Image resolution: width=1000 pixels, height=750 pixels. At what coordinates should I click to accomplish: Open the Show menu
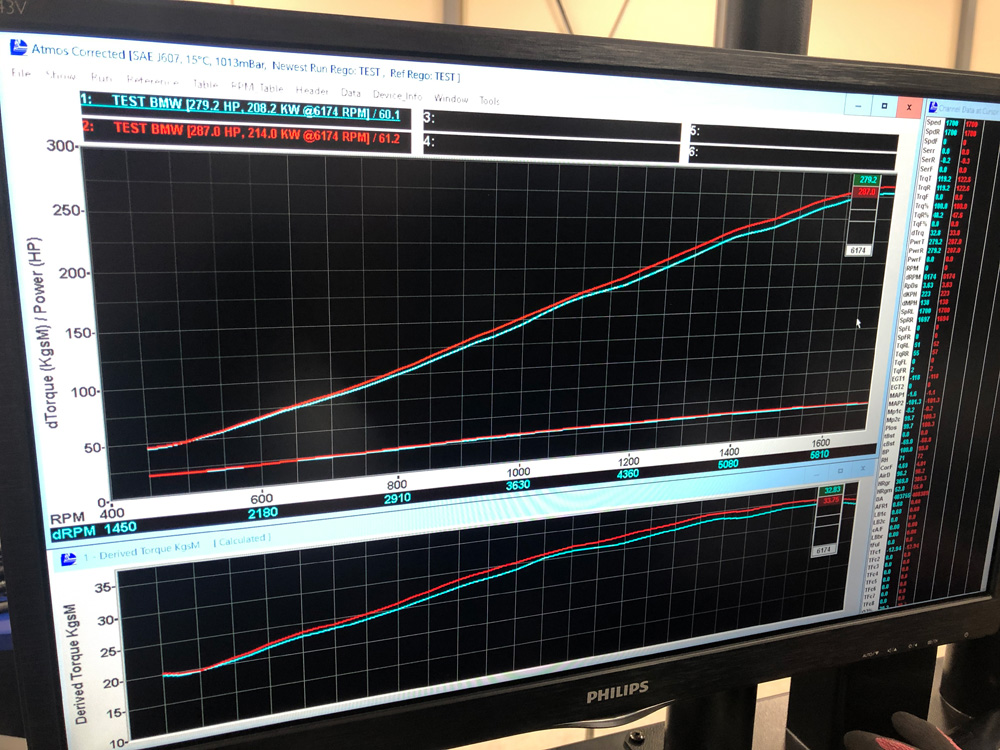click(61, 75)
